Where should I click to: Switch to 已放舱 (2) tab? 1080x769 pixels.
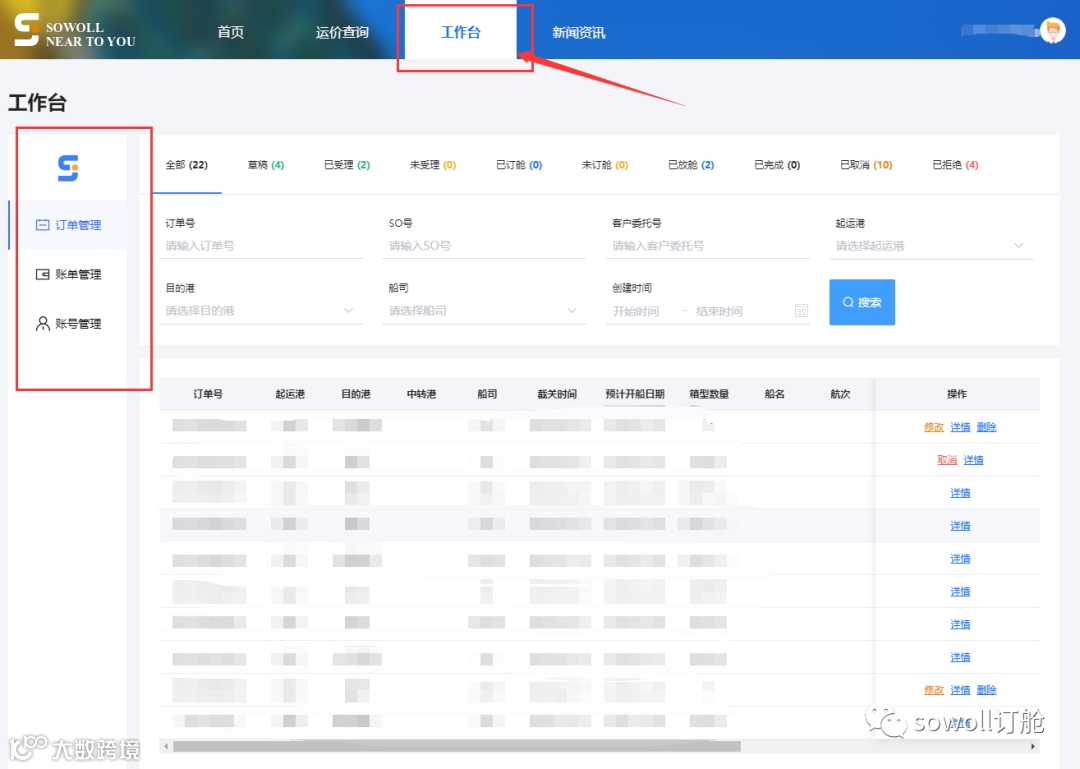(691, 165)
